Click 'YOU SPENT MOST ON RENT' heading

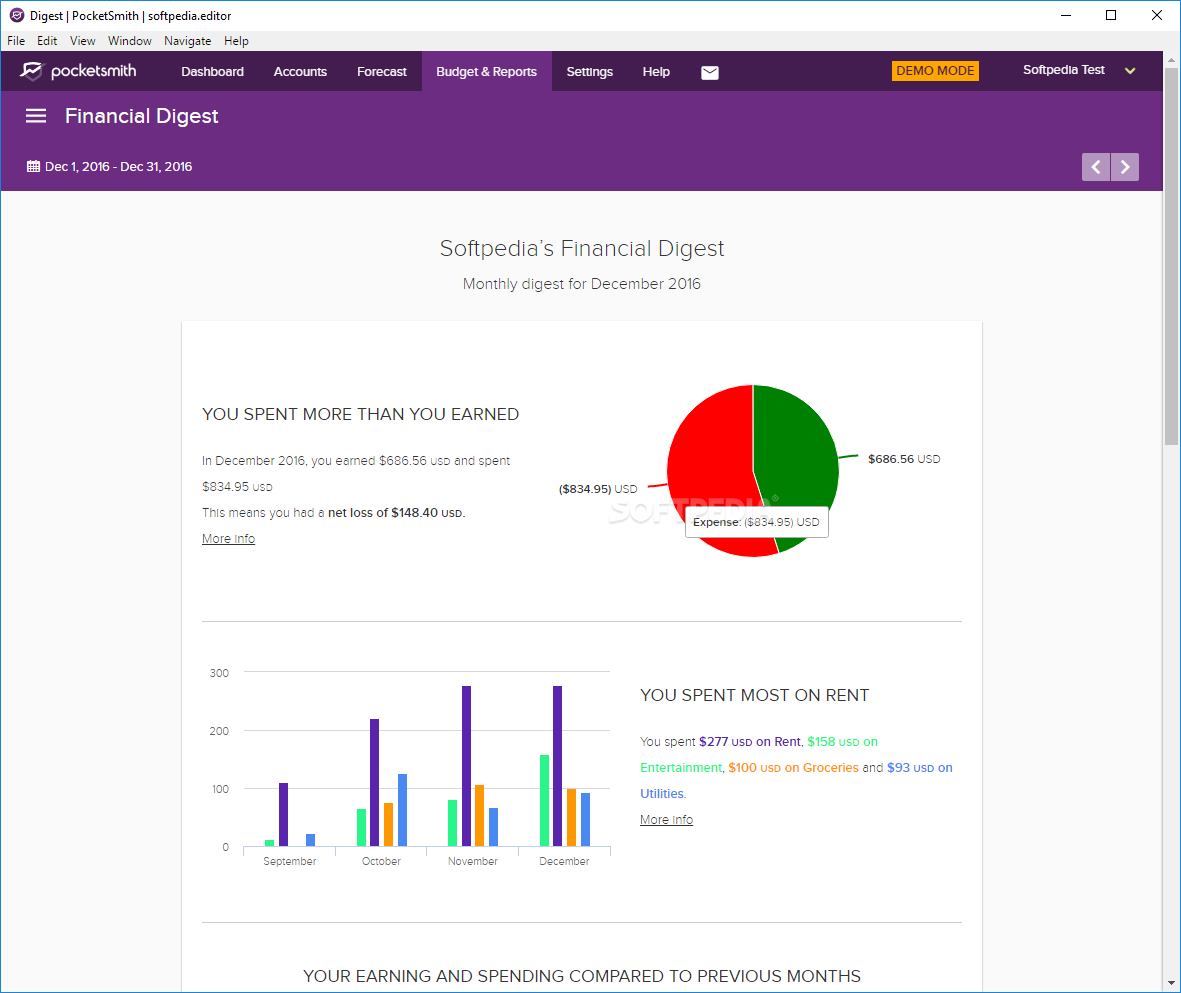pos(754,695)
